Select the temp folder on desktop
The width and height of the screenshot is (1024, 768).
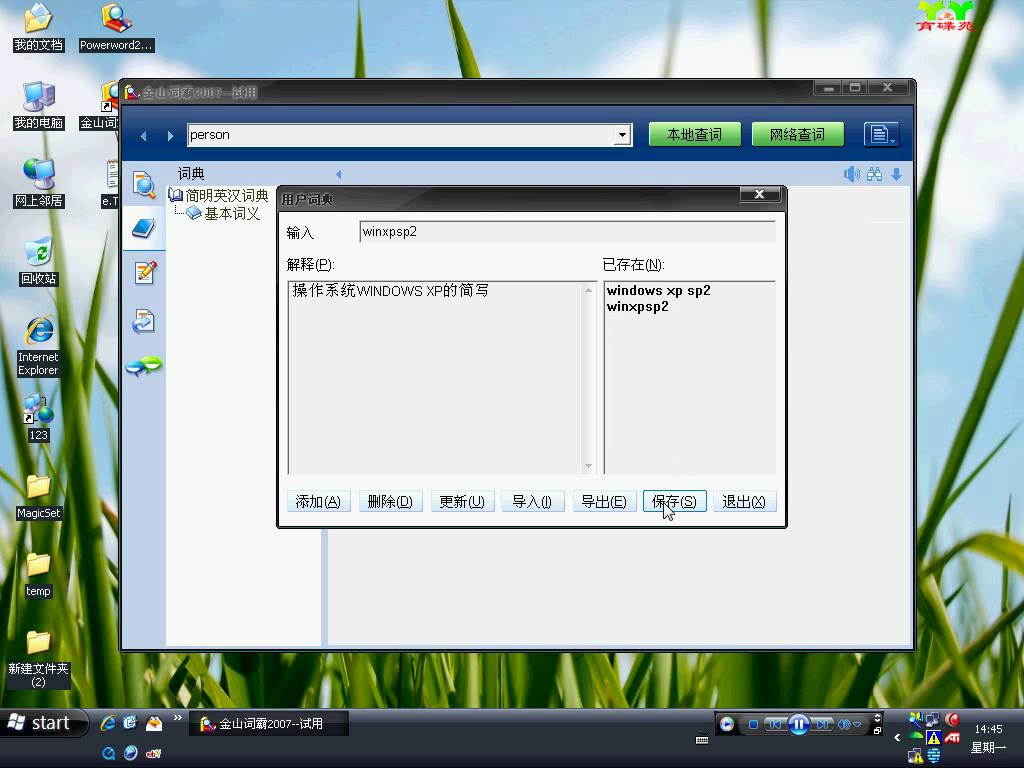[x=39, y=575]
